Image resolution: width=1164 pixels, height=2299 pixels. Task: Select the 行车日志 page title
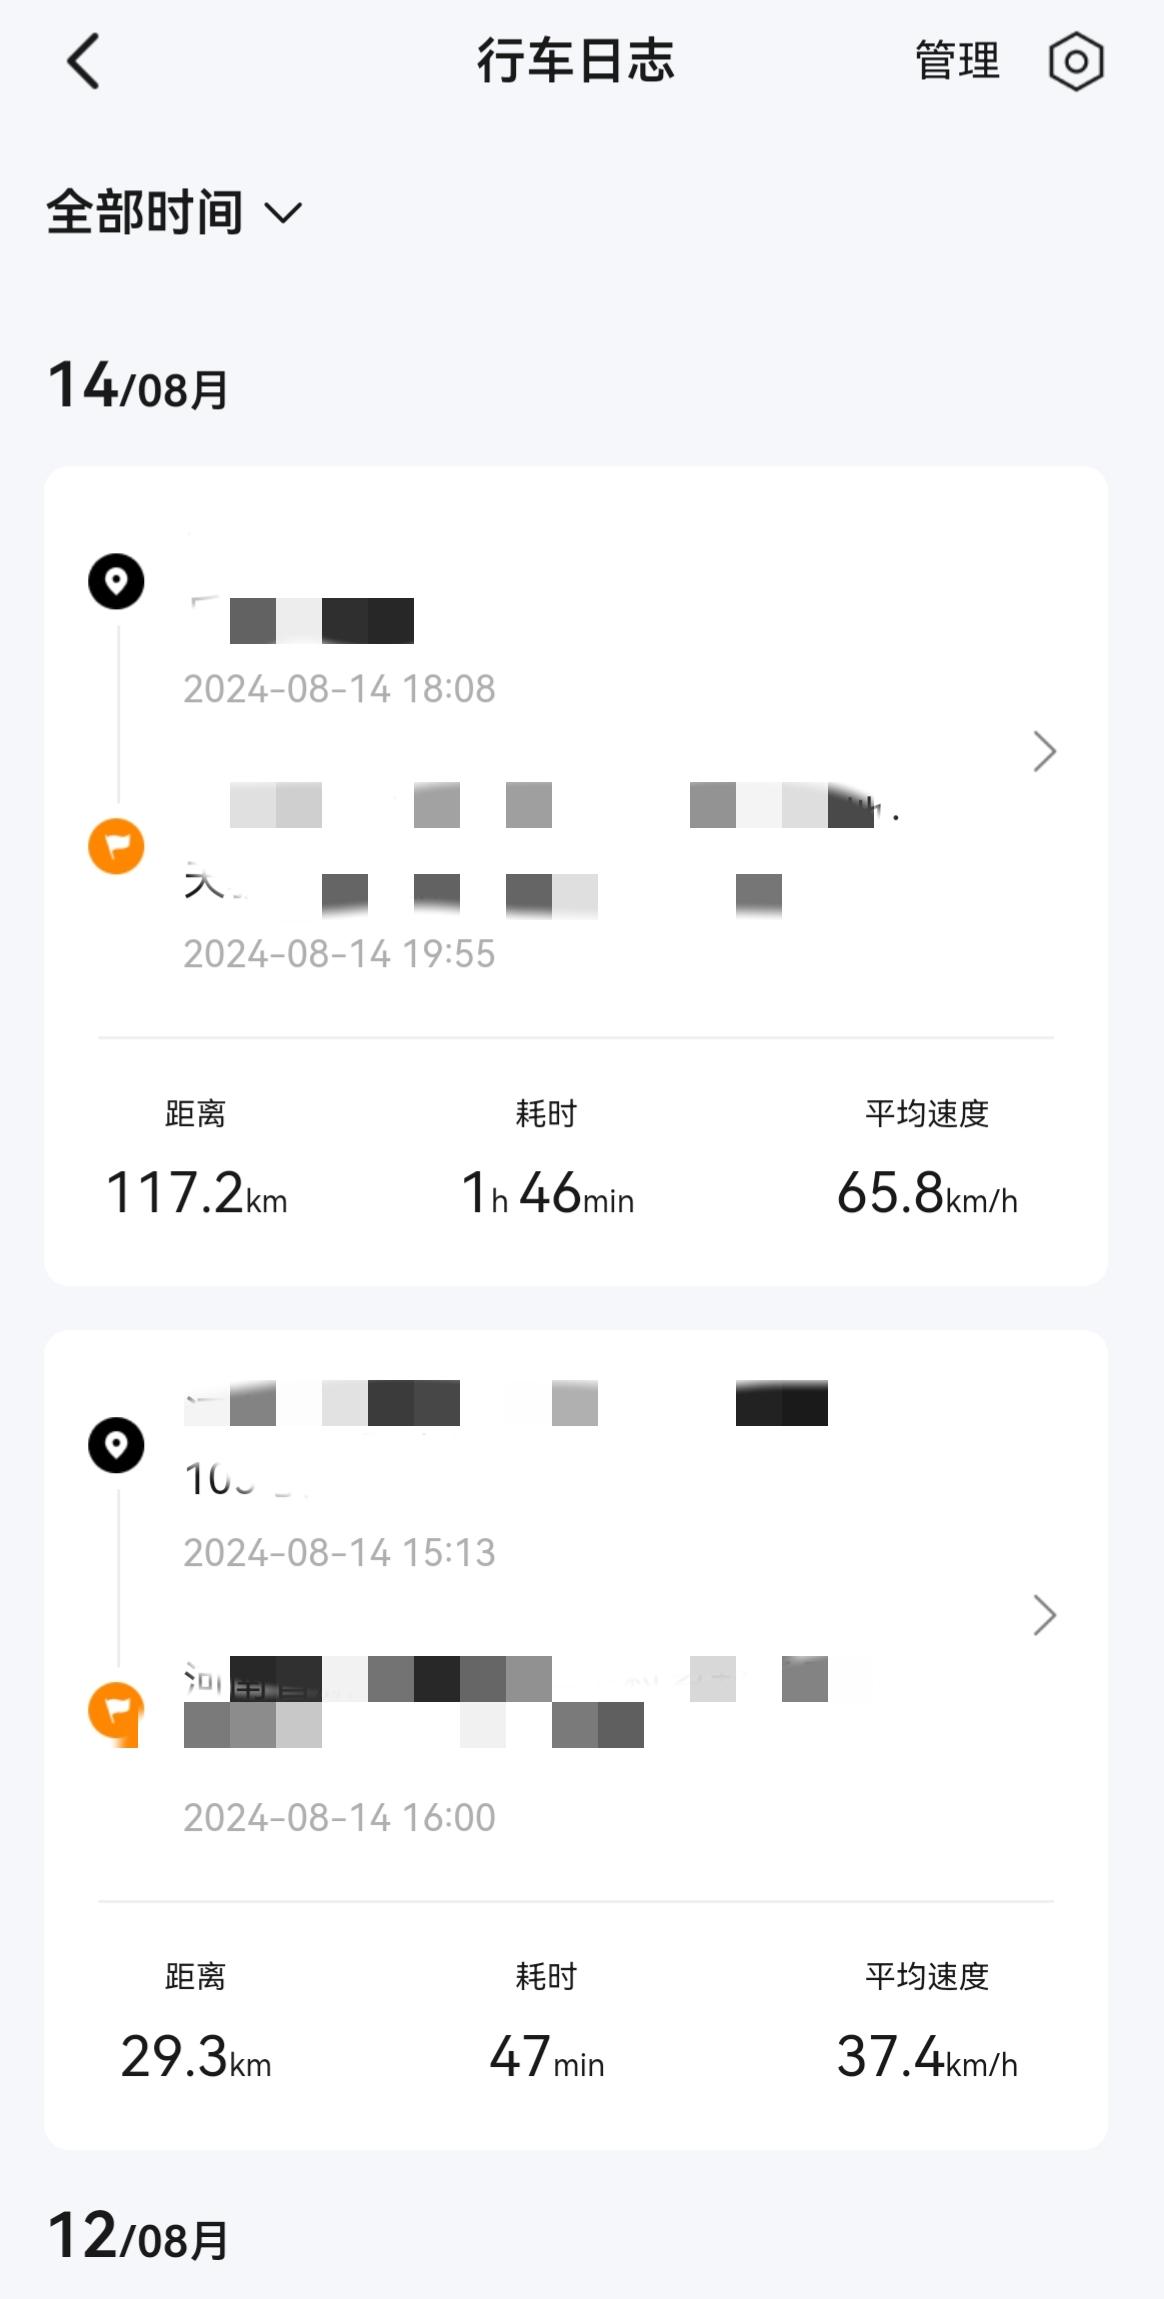[x=576, y=61]
